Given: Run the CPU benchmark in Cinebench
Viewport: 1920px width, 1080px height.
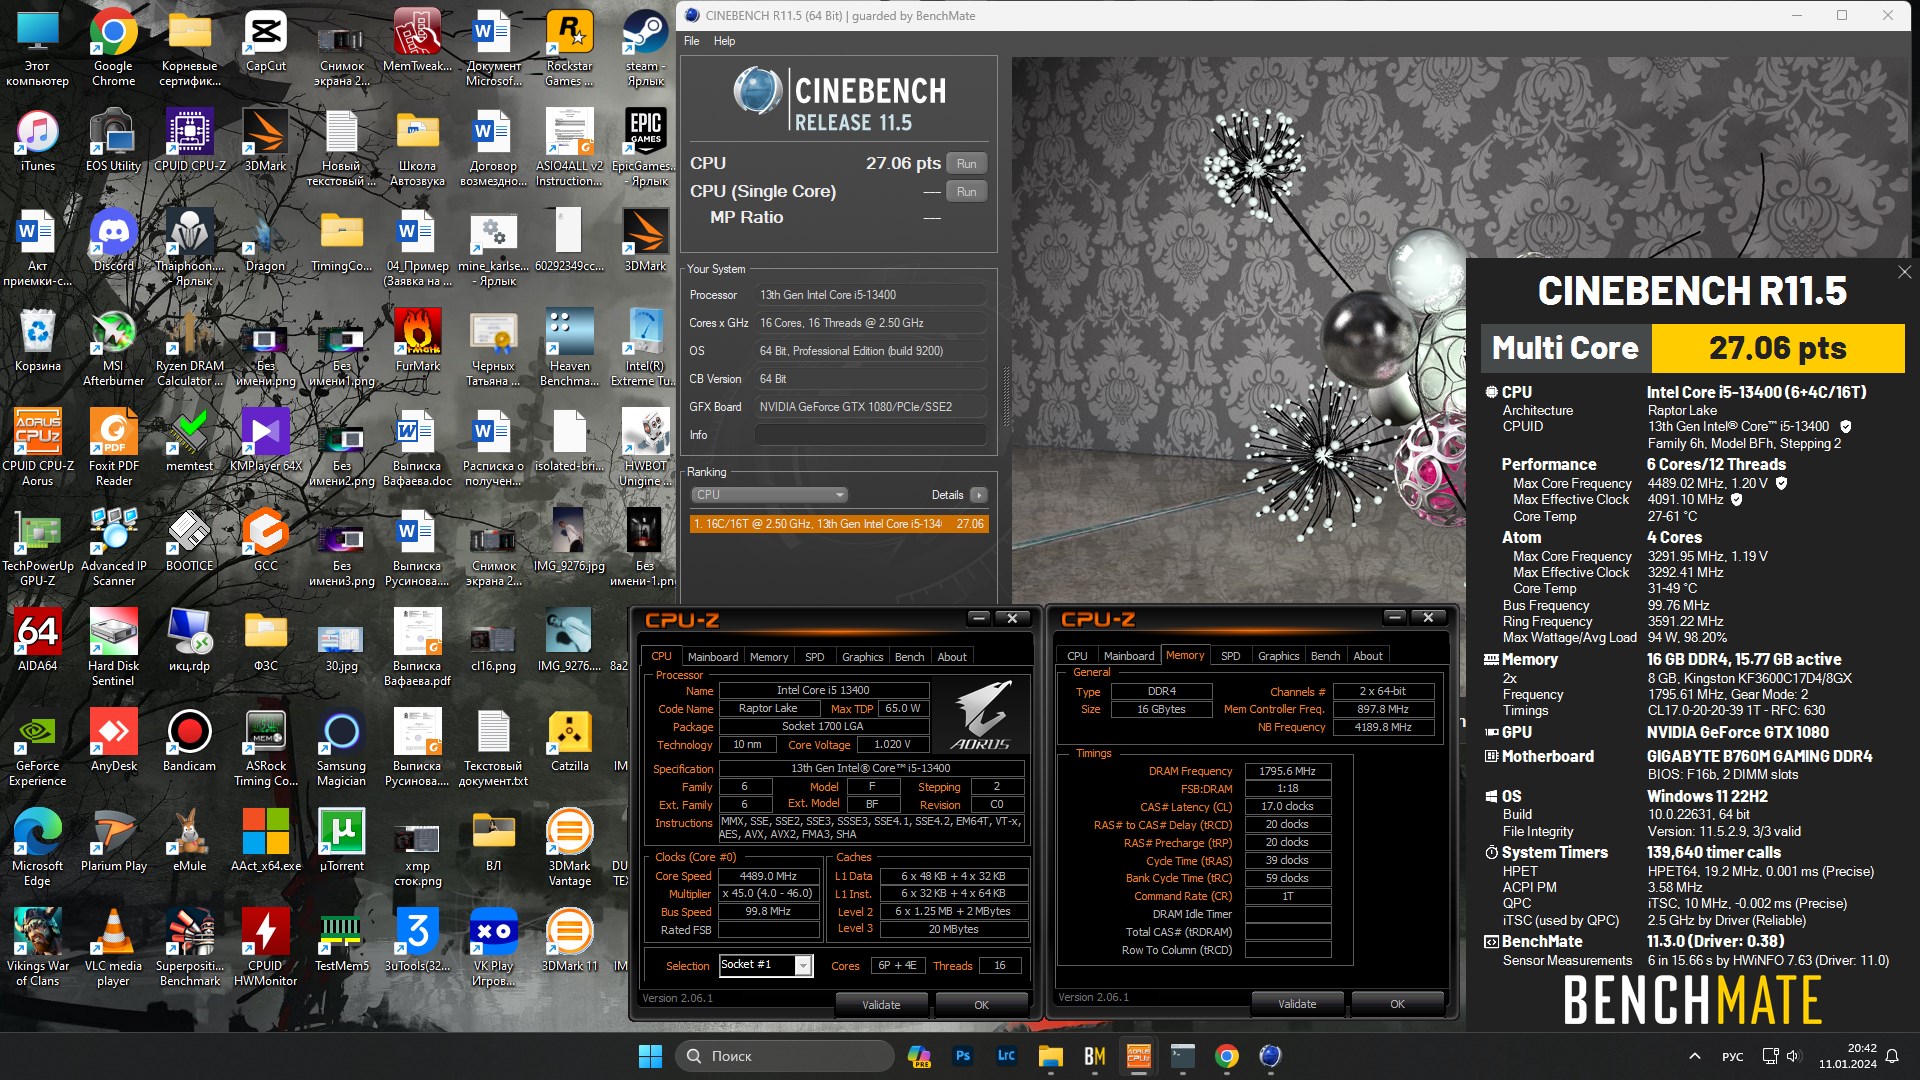Looking at the screenshot, I should (966, 163).
